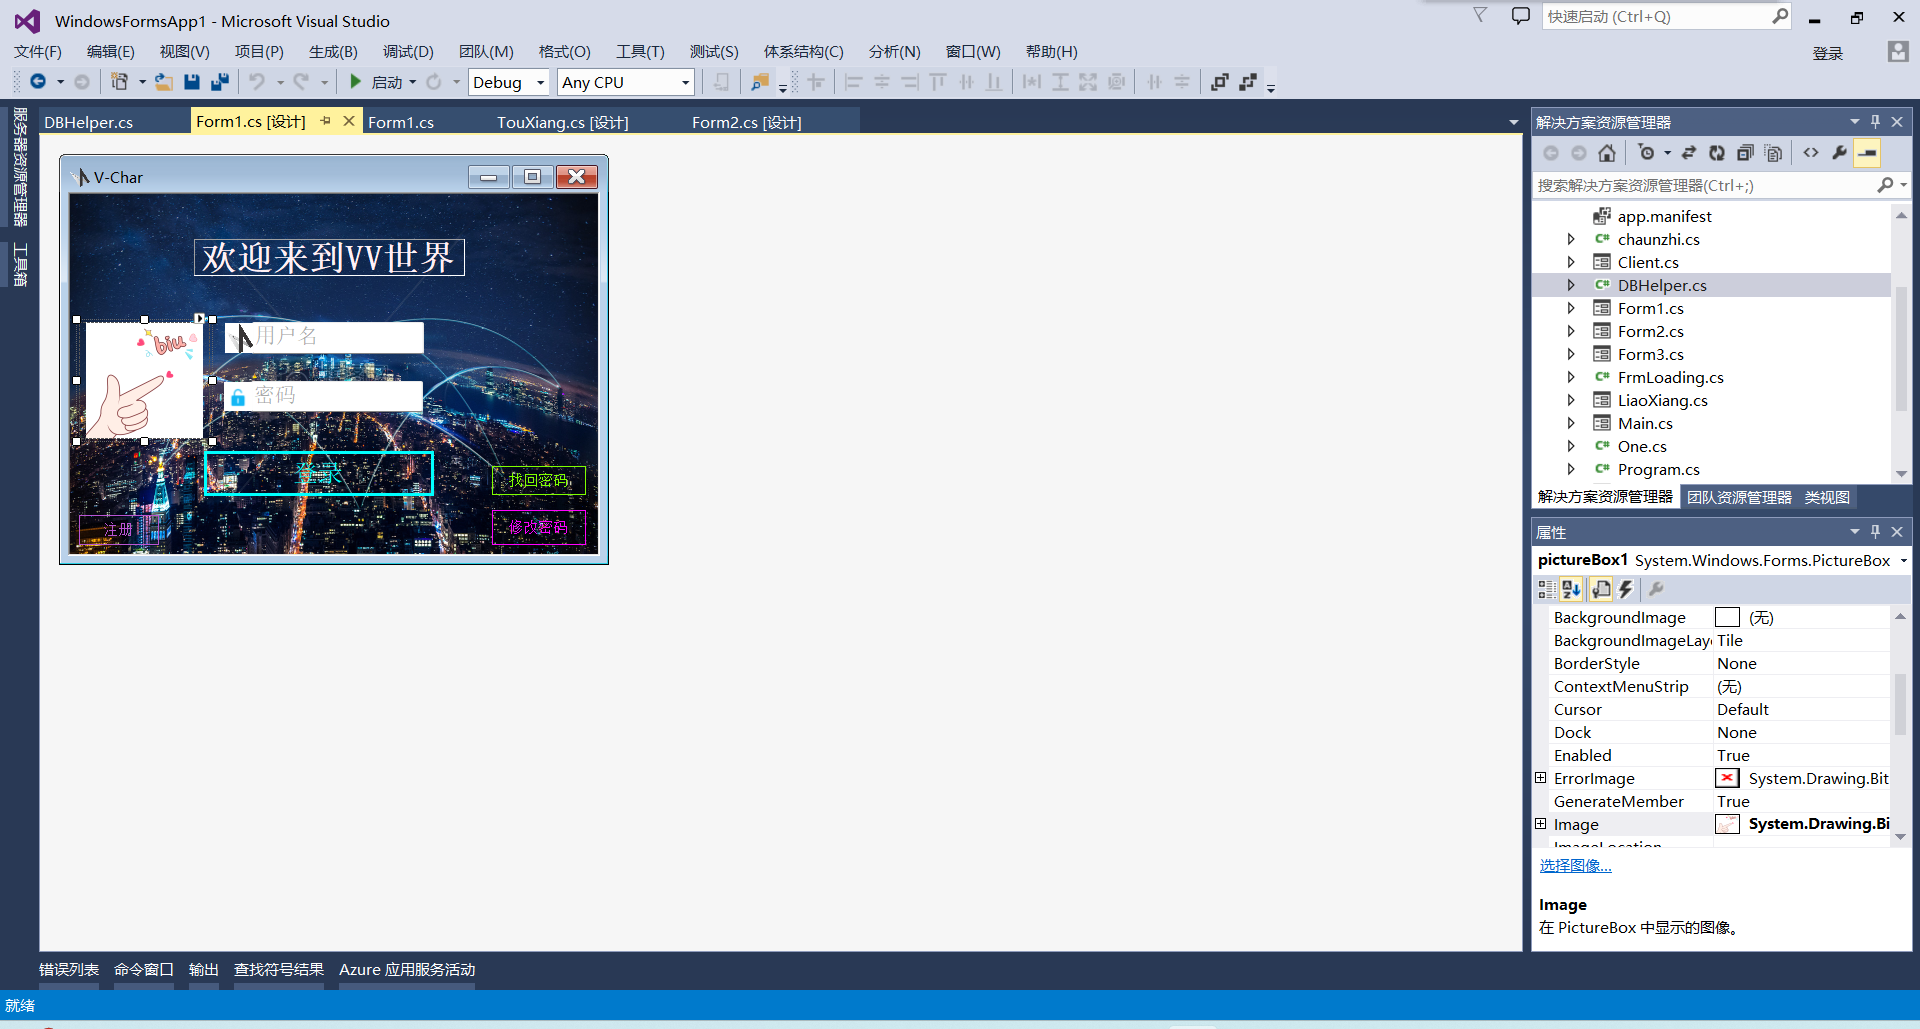1920x1029 pixels.
Task: Switch to the TouXiang.cs design tab
Action: (x=562, y=121)
